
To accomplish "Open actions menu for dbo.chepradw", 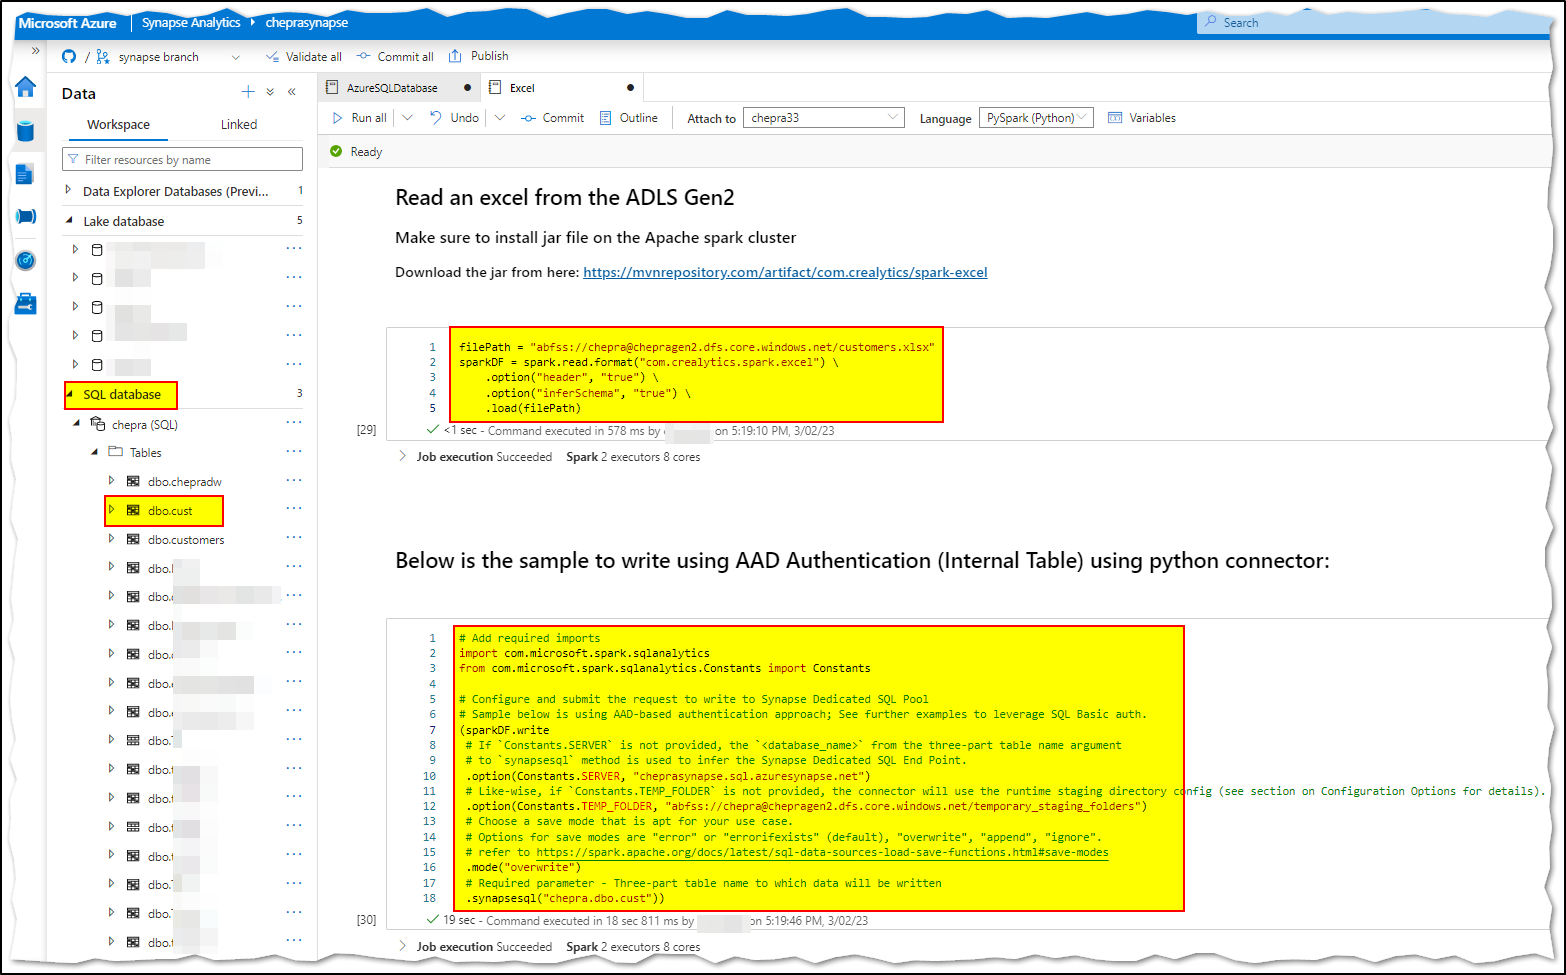I will [x=294, y=480].
